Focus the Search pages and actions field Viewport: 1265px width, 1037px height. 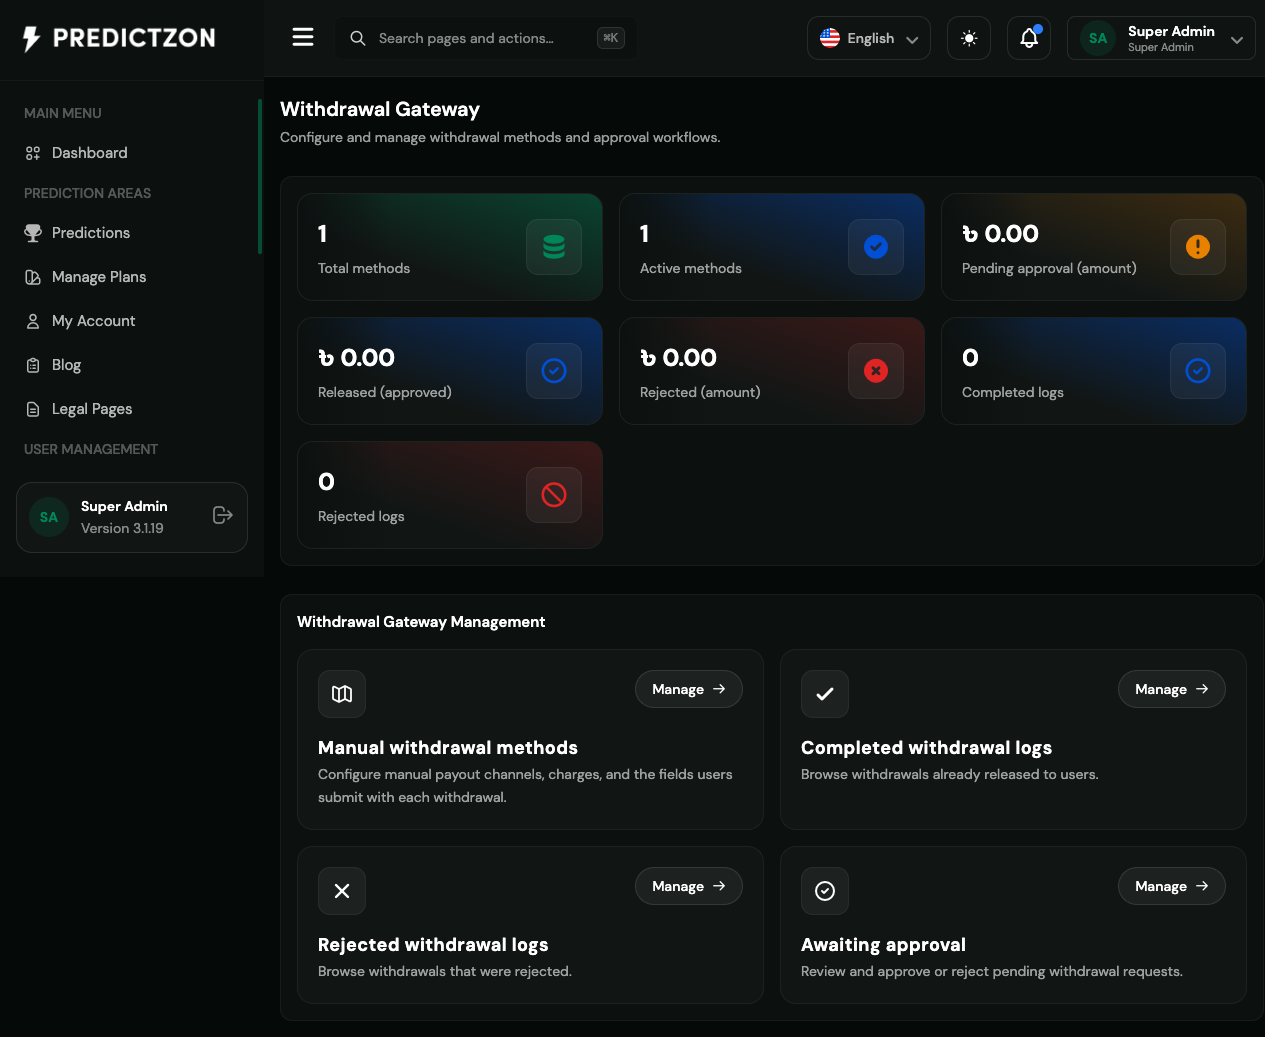pyautogui.click(x=485, y=38)
